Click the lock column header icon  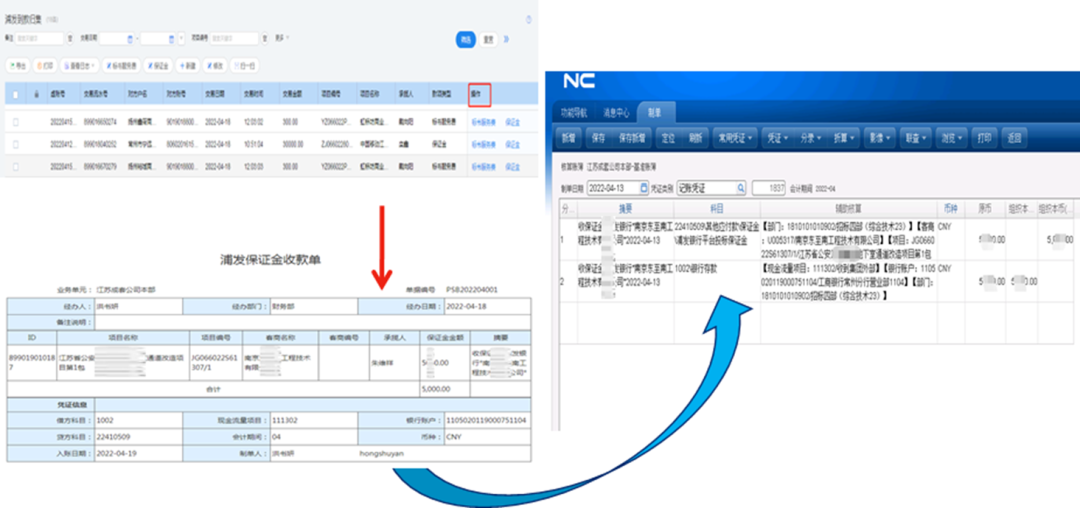33,94
